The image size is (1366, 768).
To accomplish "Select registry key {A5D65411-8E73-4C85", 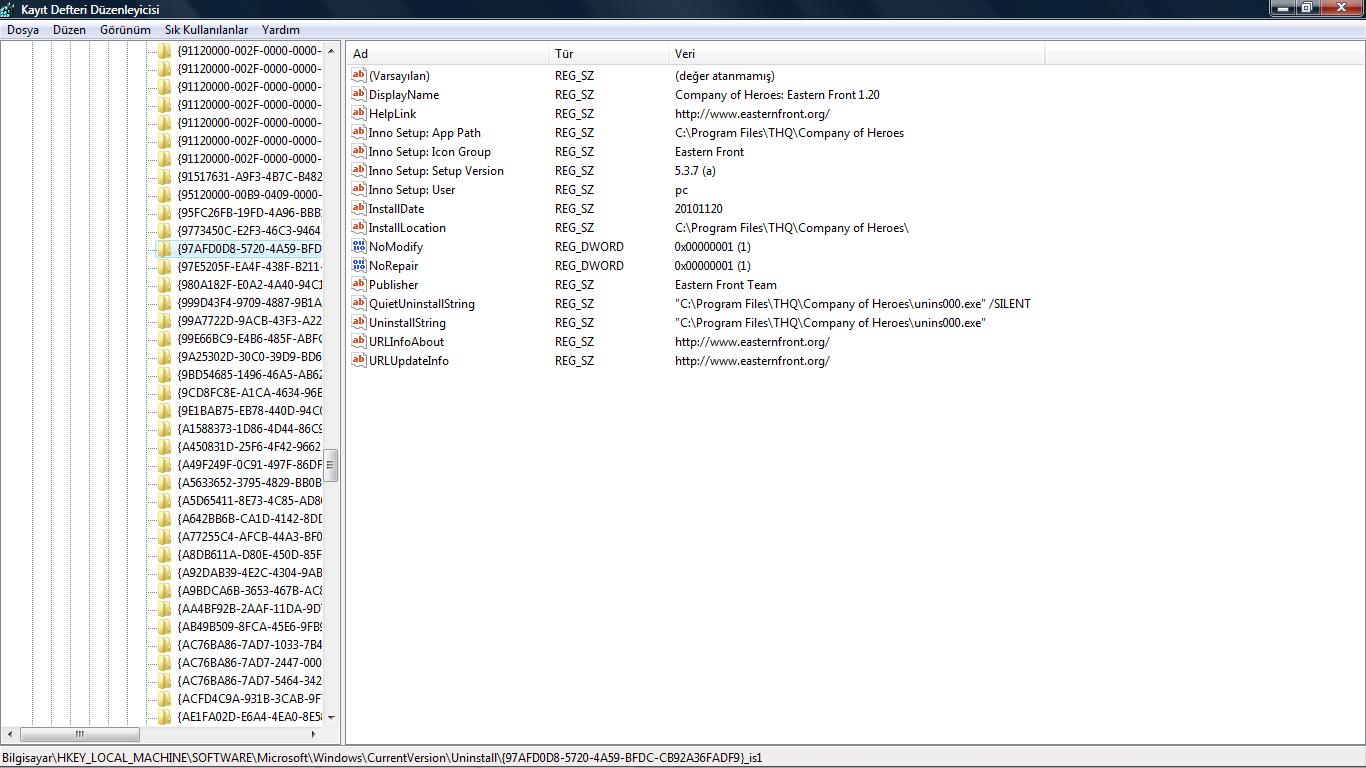I will (249, 500).
